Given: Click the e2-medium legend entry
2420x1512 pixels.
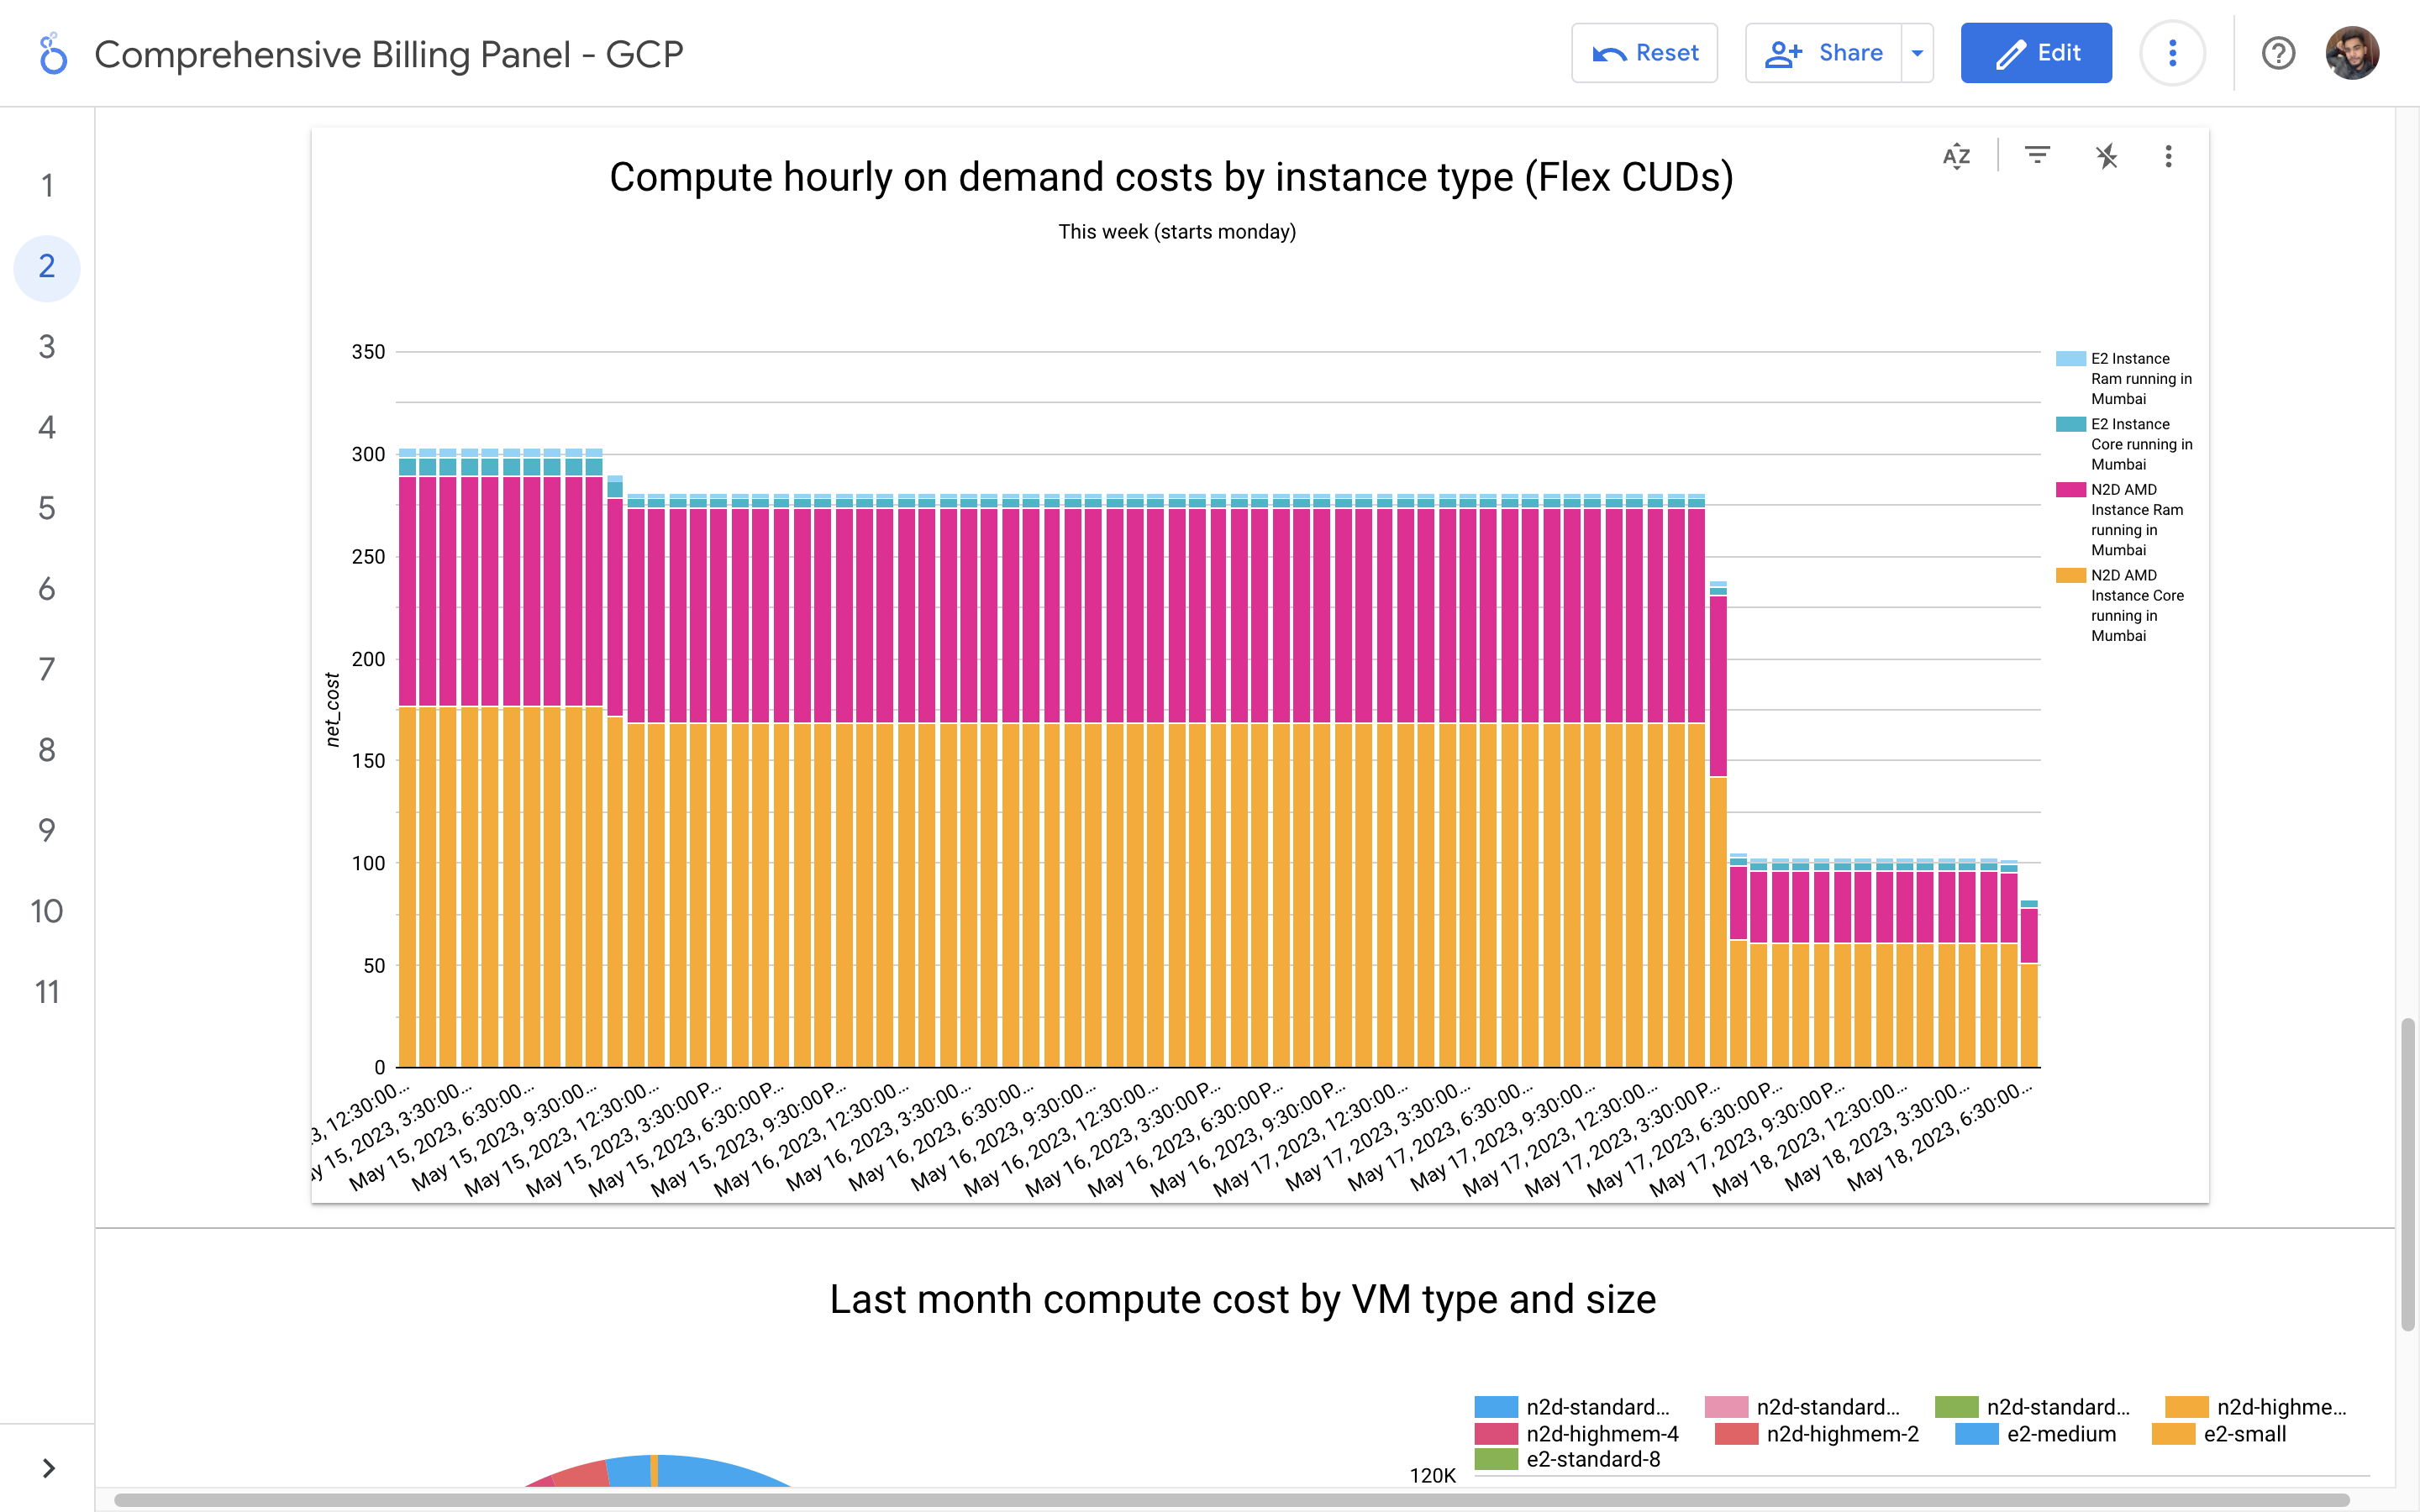Looking at the screenshot, I should 2060,1434.
